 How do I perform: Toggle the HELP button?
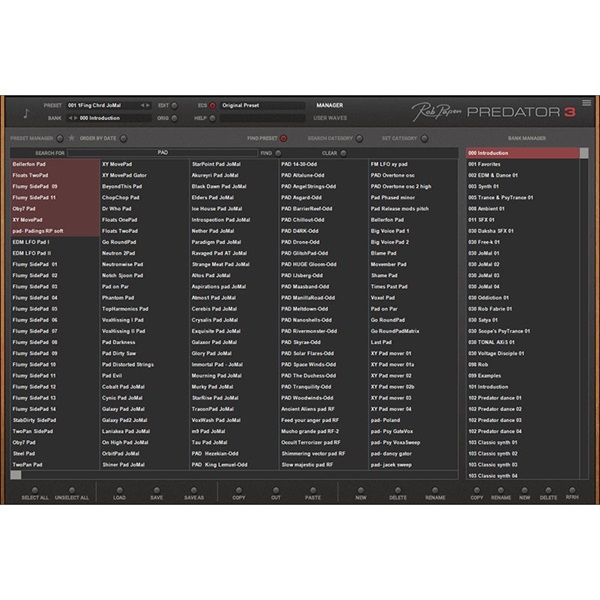212,118
